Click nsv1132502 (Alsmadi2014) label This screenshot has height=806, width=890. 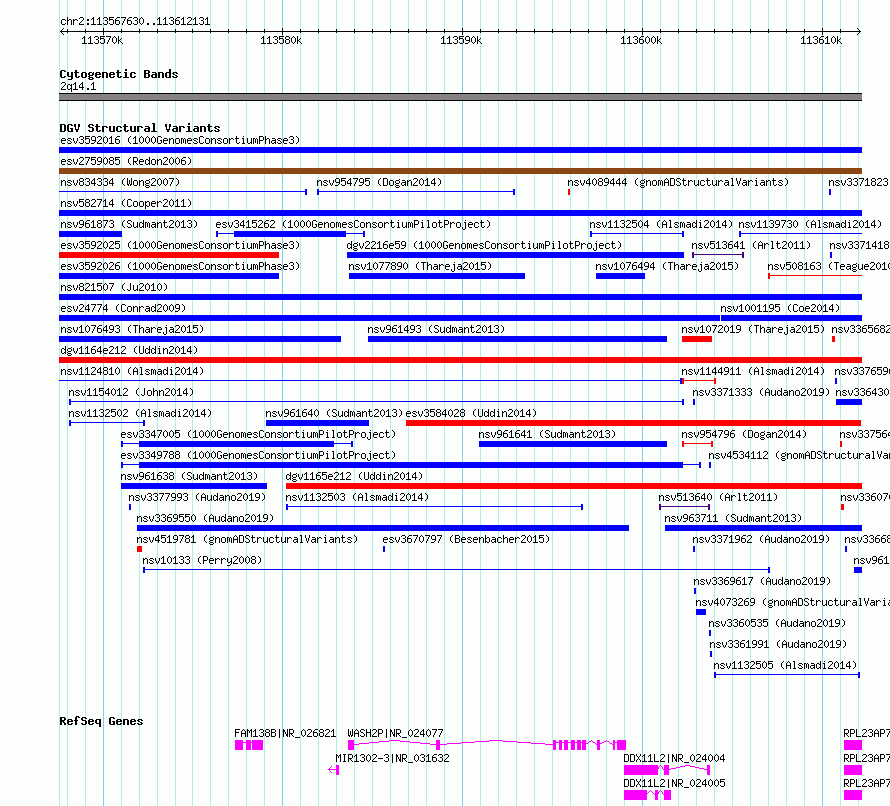pos(140,413)
